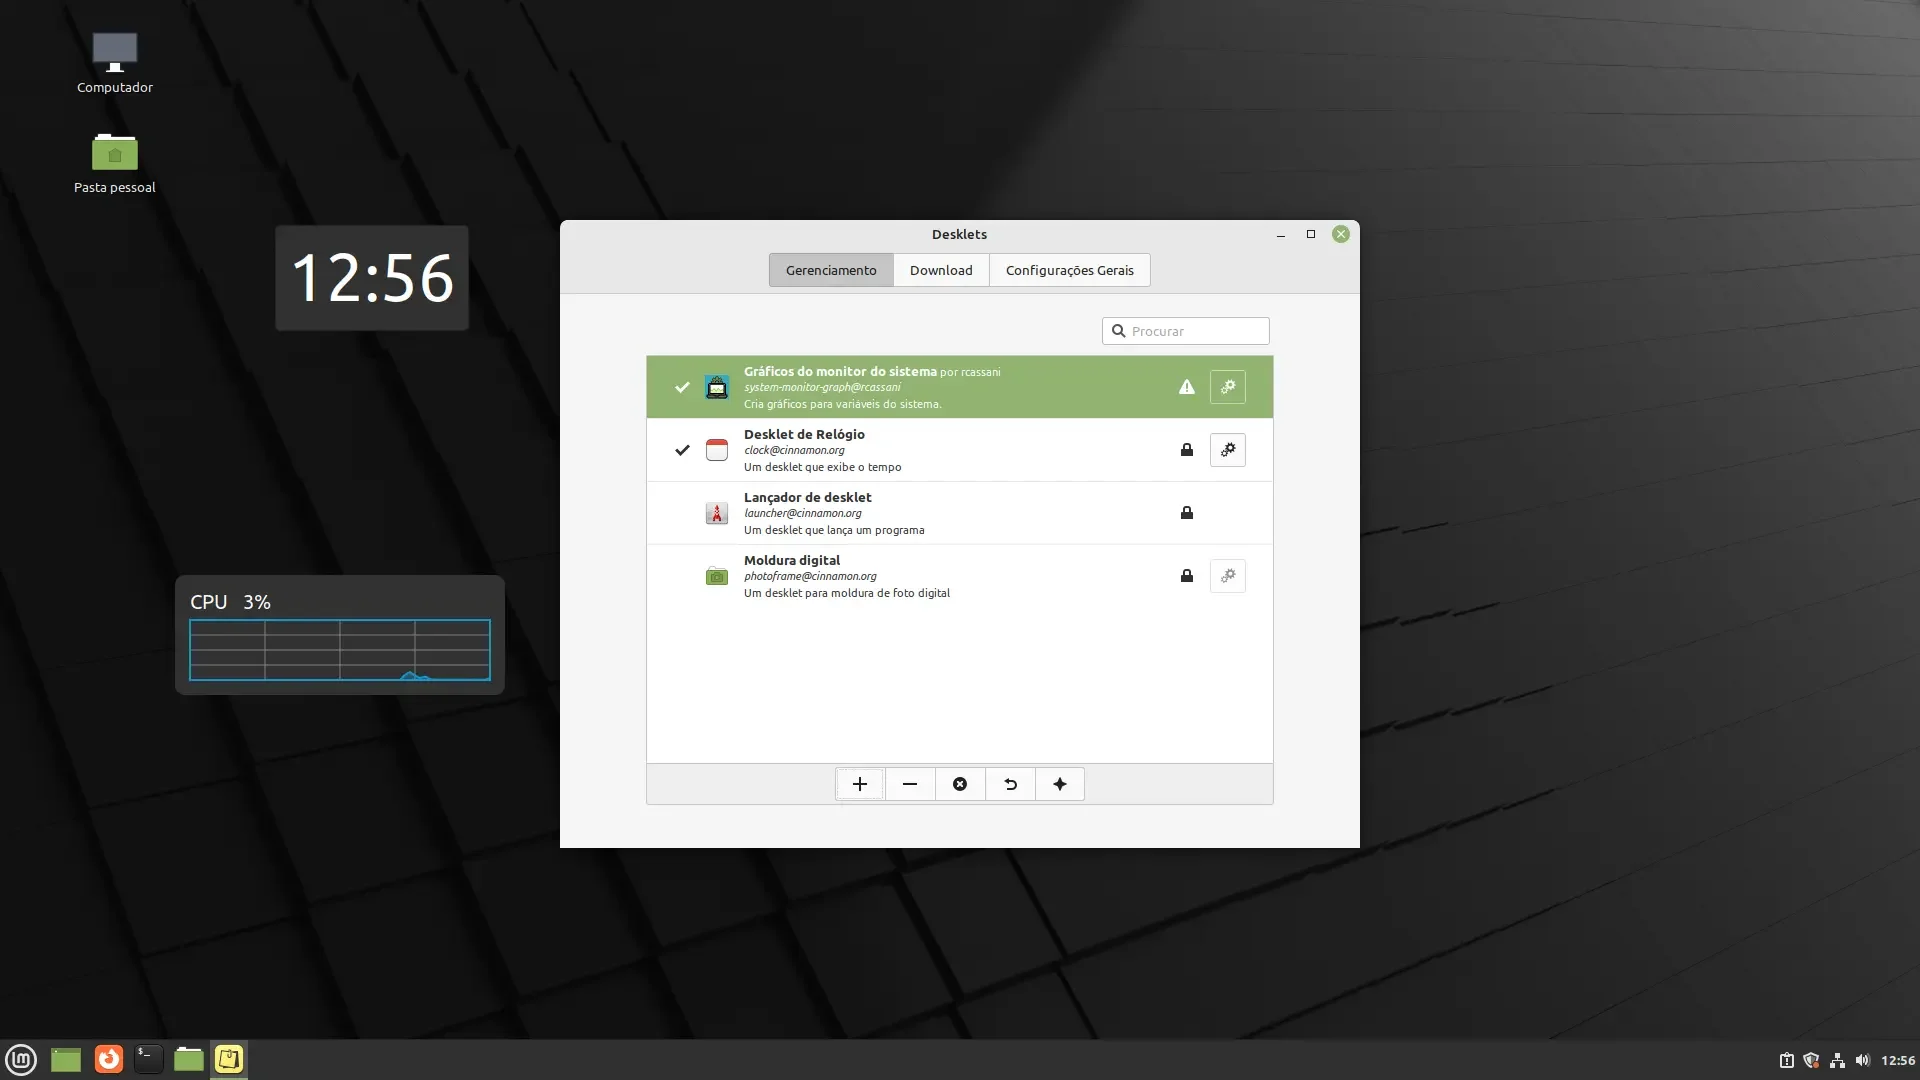Open settings for Gráficos do monitor do sistema
This screenshot has height=1080, width=1920.
tap(1228, 387)
